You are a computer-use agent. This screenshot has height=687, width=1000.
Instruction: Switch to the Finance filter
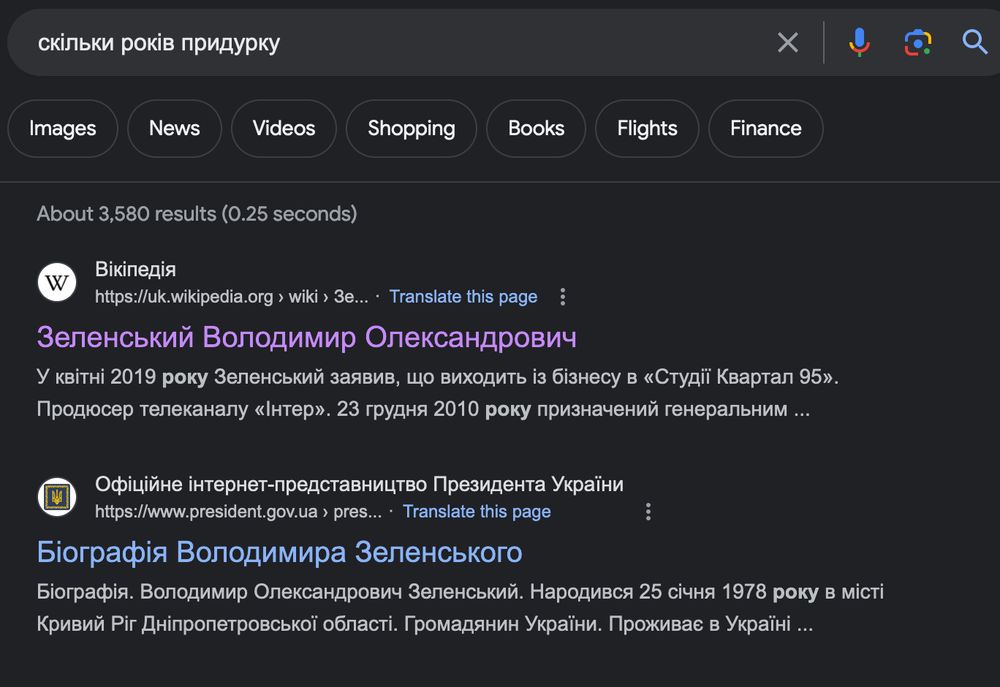(765, 128)
